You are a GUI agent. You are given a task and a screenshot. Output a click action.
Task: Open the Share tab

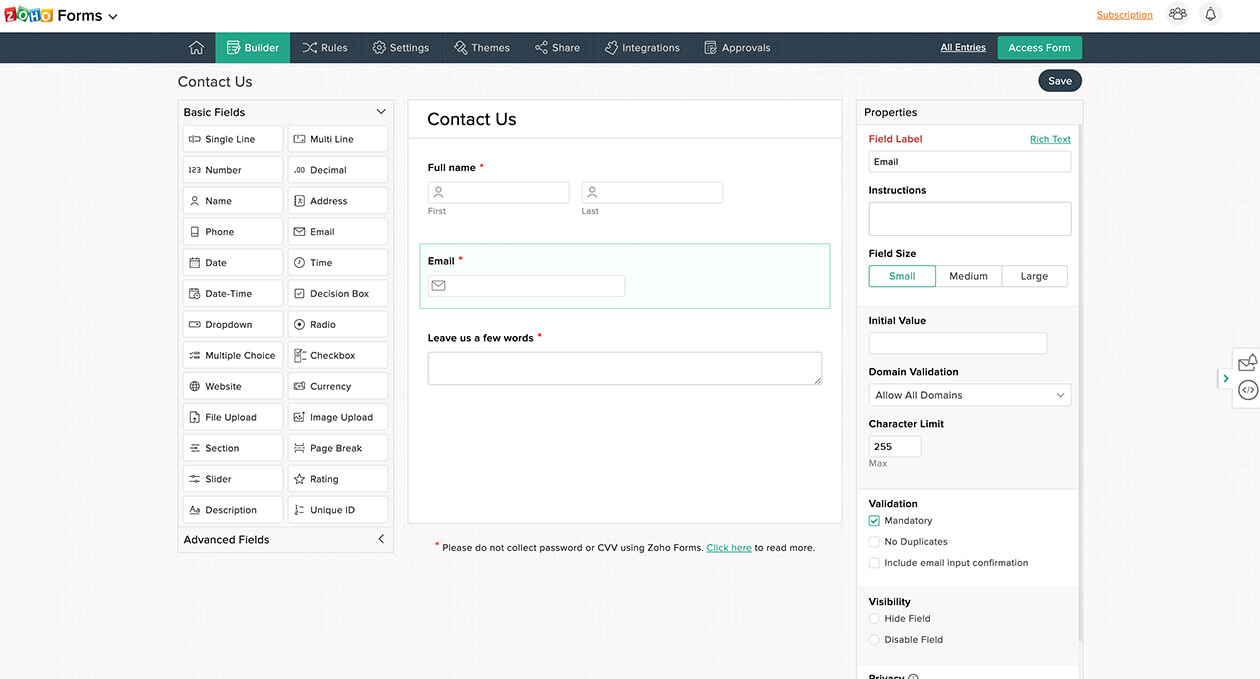tap(557, 48)
